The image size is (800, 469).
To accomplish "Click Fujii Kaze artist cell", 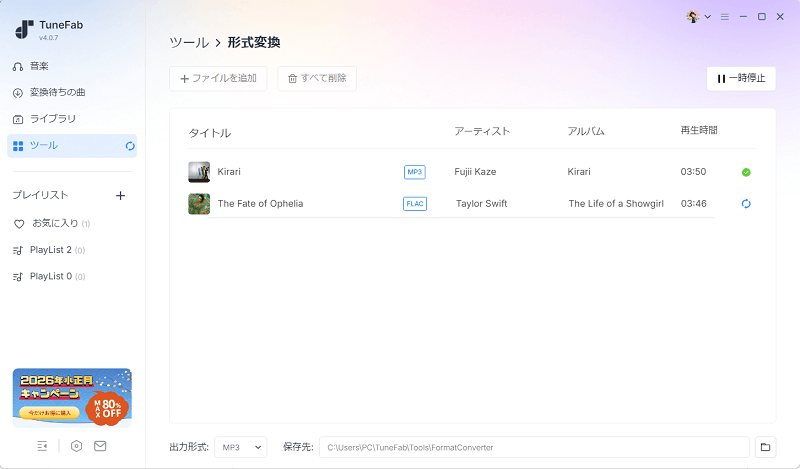I will pos(475,172).
